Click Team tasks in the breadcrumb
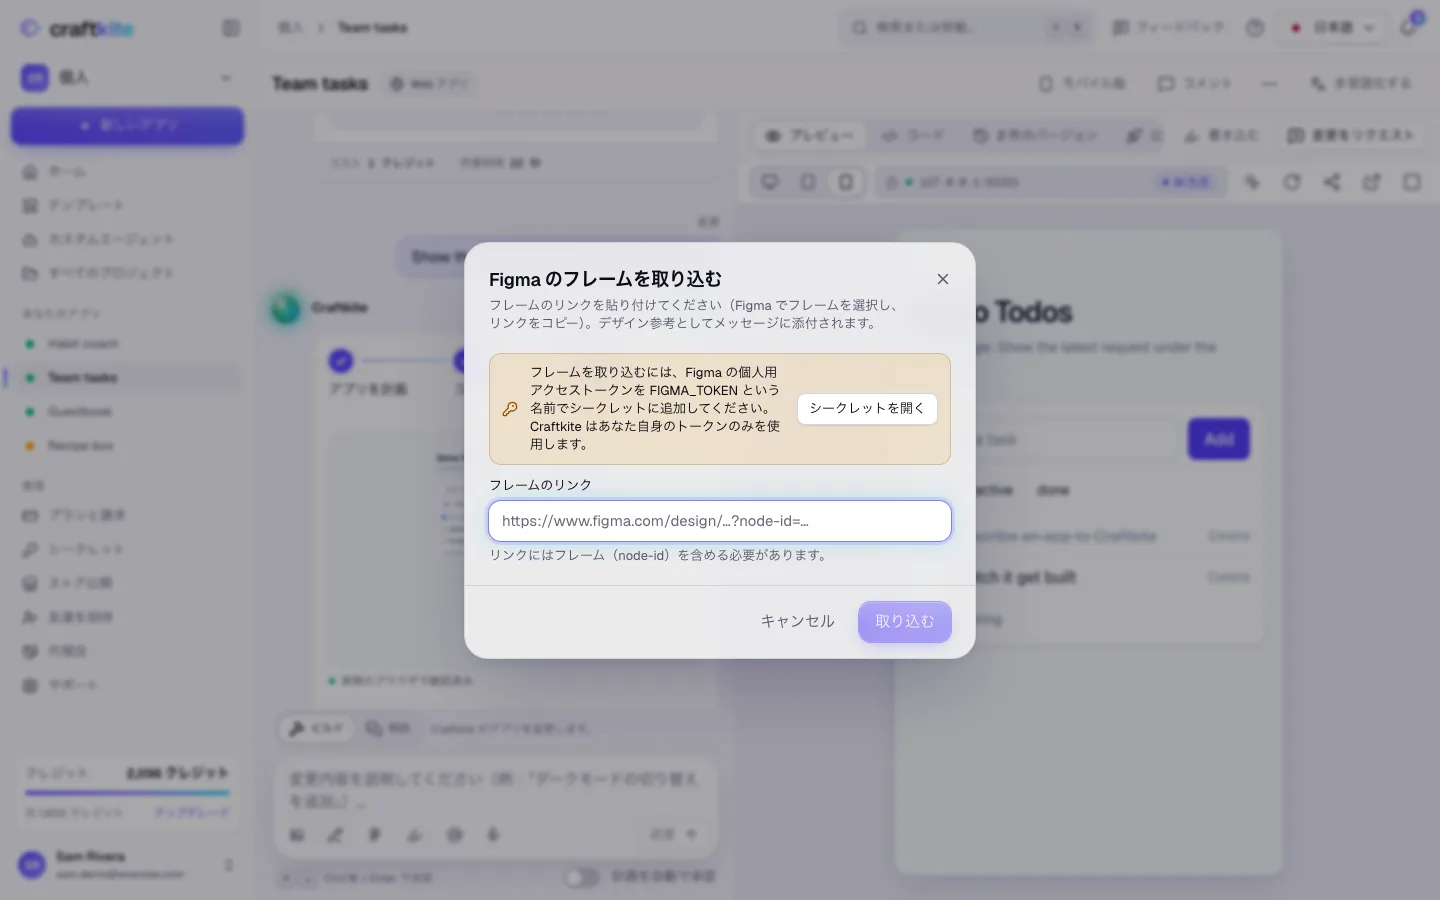This screenshot has height=900, width=1440. [372, 27]
